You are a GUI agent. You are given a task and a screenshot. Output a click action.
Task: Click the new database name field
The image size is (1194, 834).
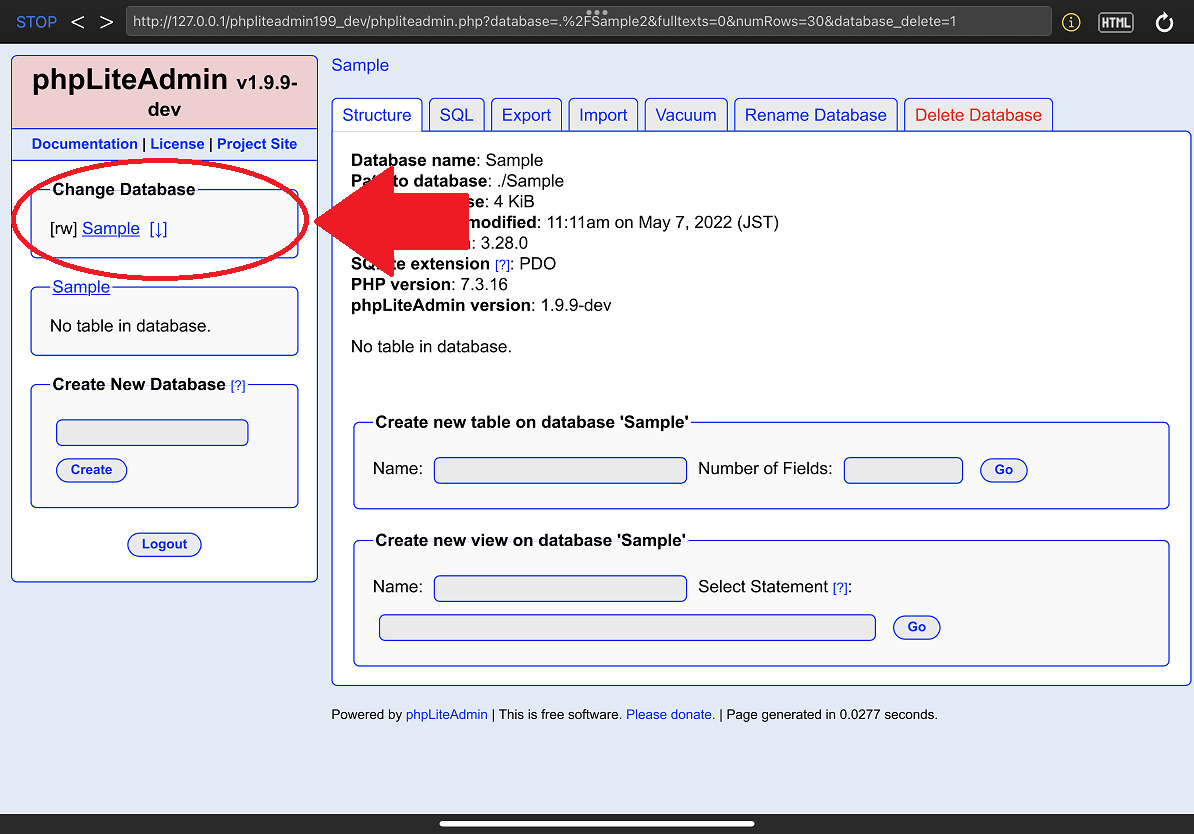[152, 433]
